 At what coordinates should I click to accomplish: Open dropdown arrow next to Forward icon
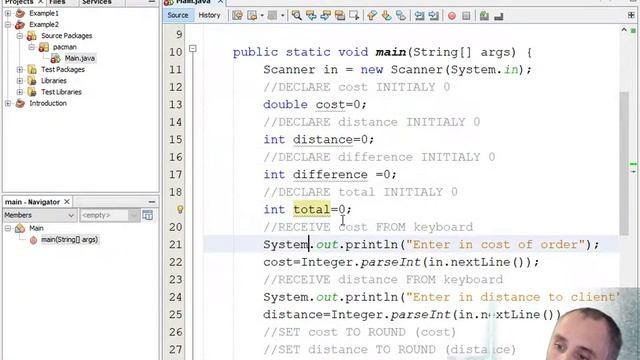[262, 16]
